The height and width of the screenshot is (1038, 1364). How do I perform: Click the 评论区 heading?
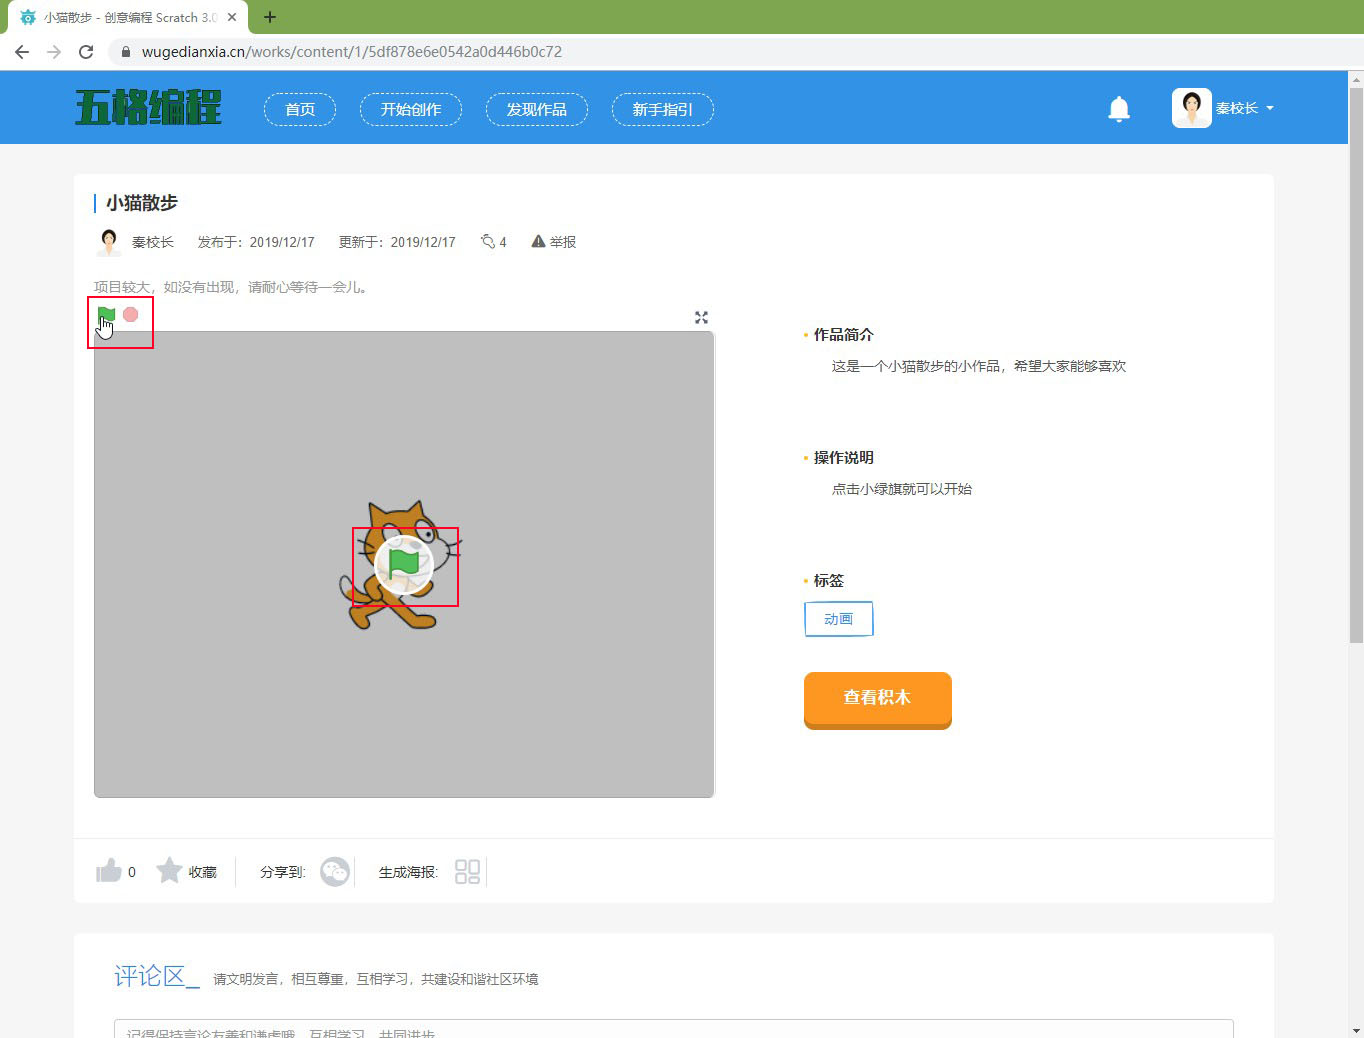click(x=157, y=976)
